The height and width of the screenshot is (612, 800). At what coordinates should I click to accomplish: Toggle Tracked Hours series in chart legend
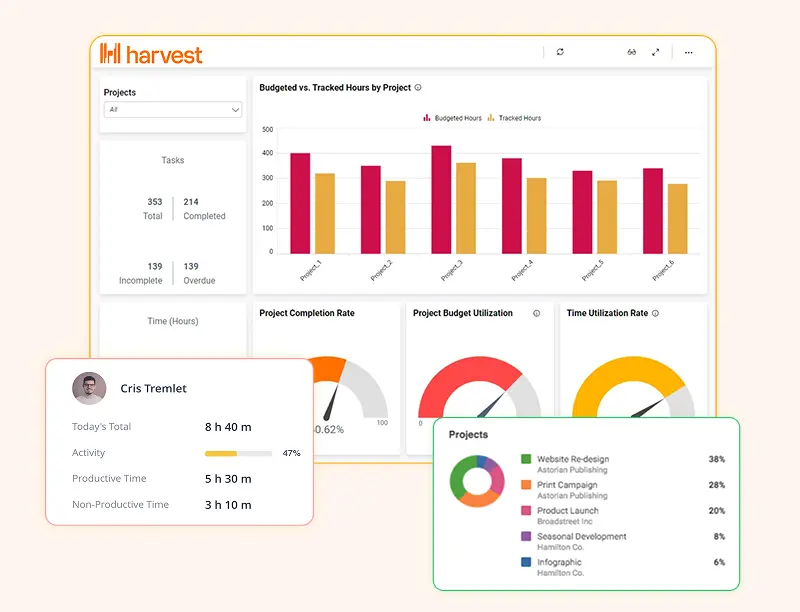coord(514,118)
